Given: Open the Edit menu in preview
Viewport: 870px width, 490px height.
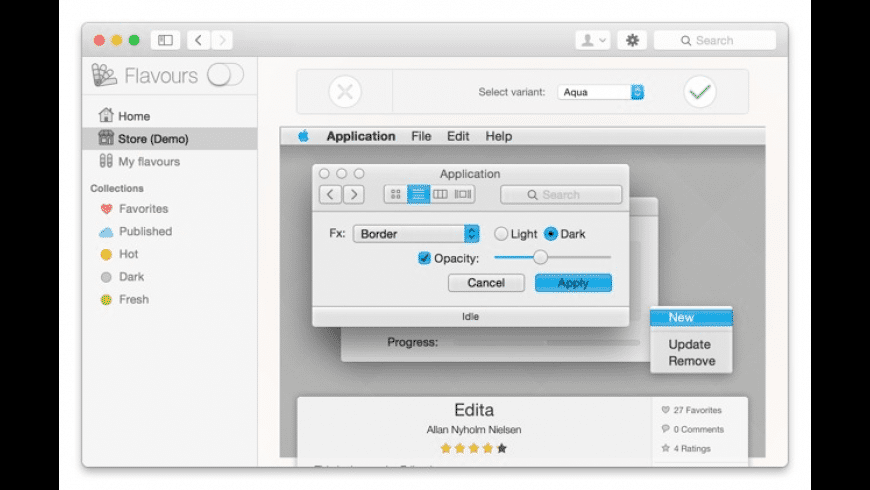Looking at the screenshot, I should 458,137.
